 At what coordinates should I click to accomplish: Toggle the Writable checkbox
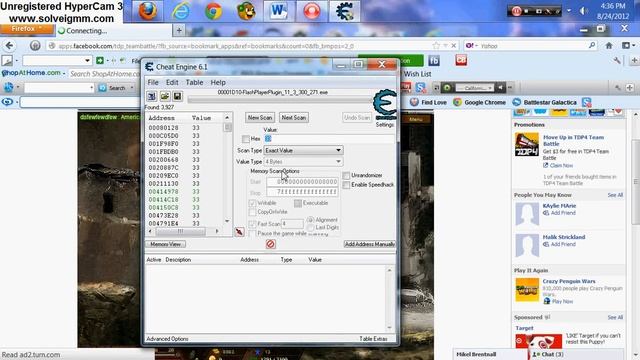tap(252, 203)
